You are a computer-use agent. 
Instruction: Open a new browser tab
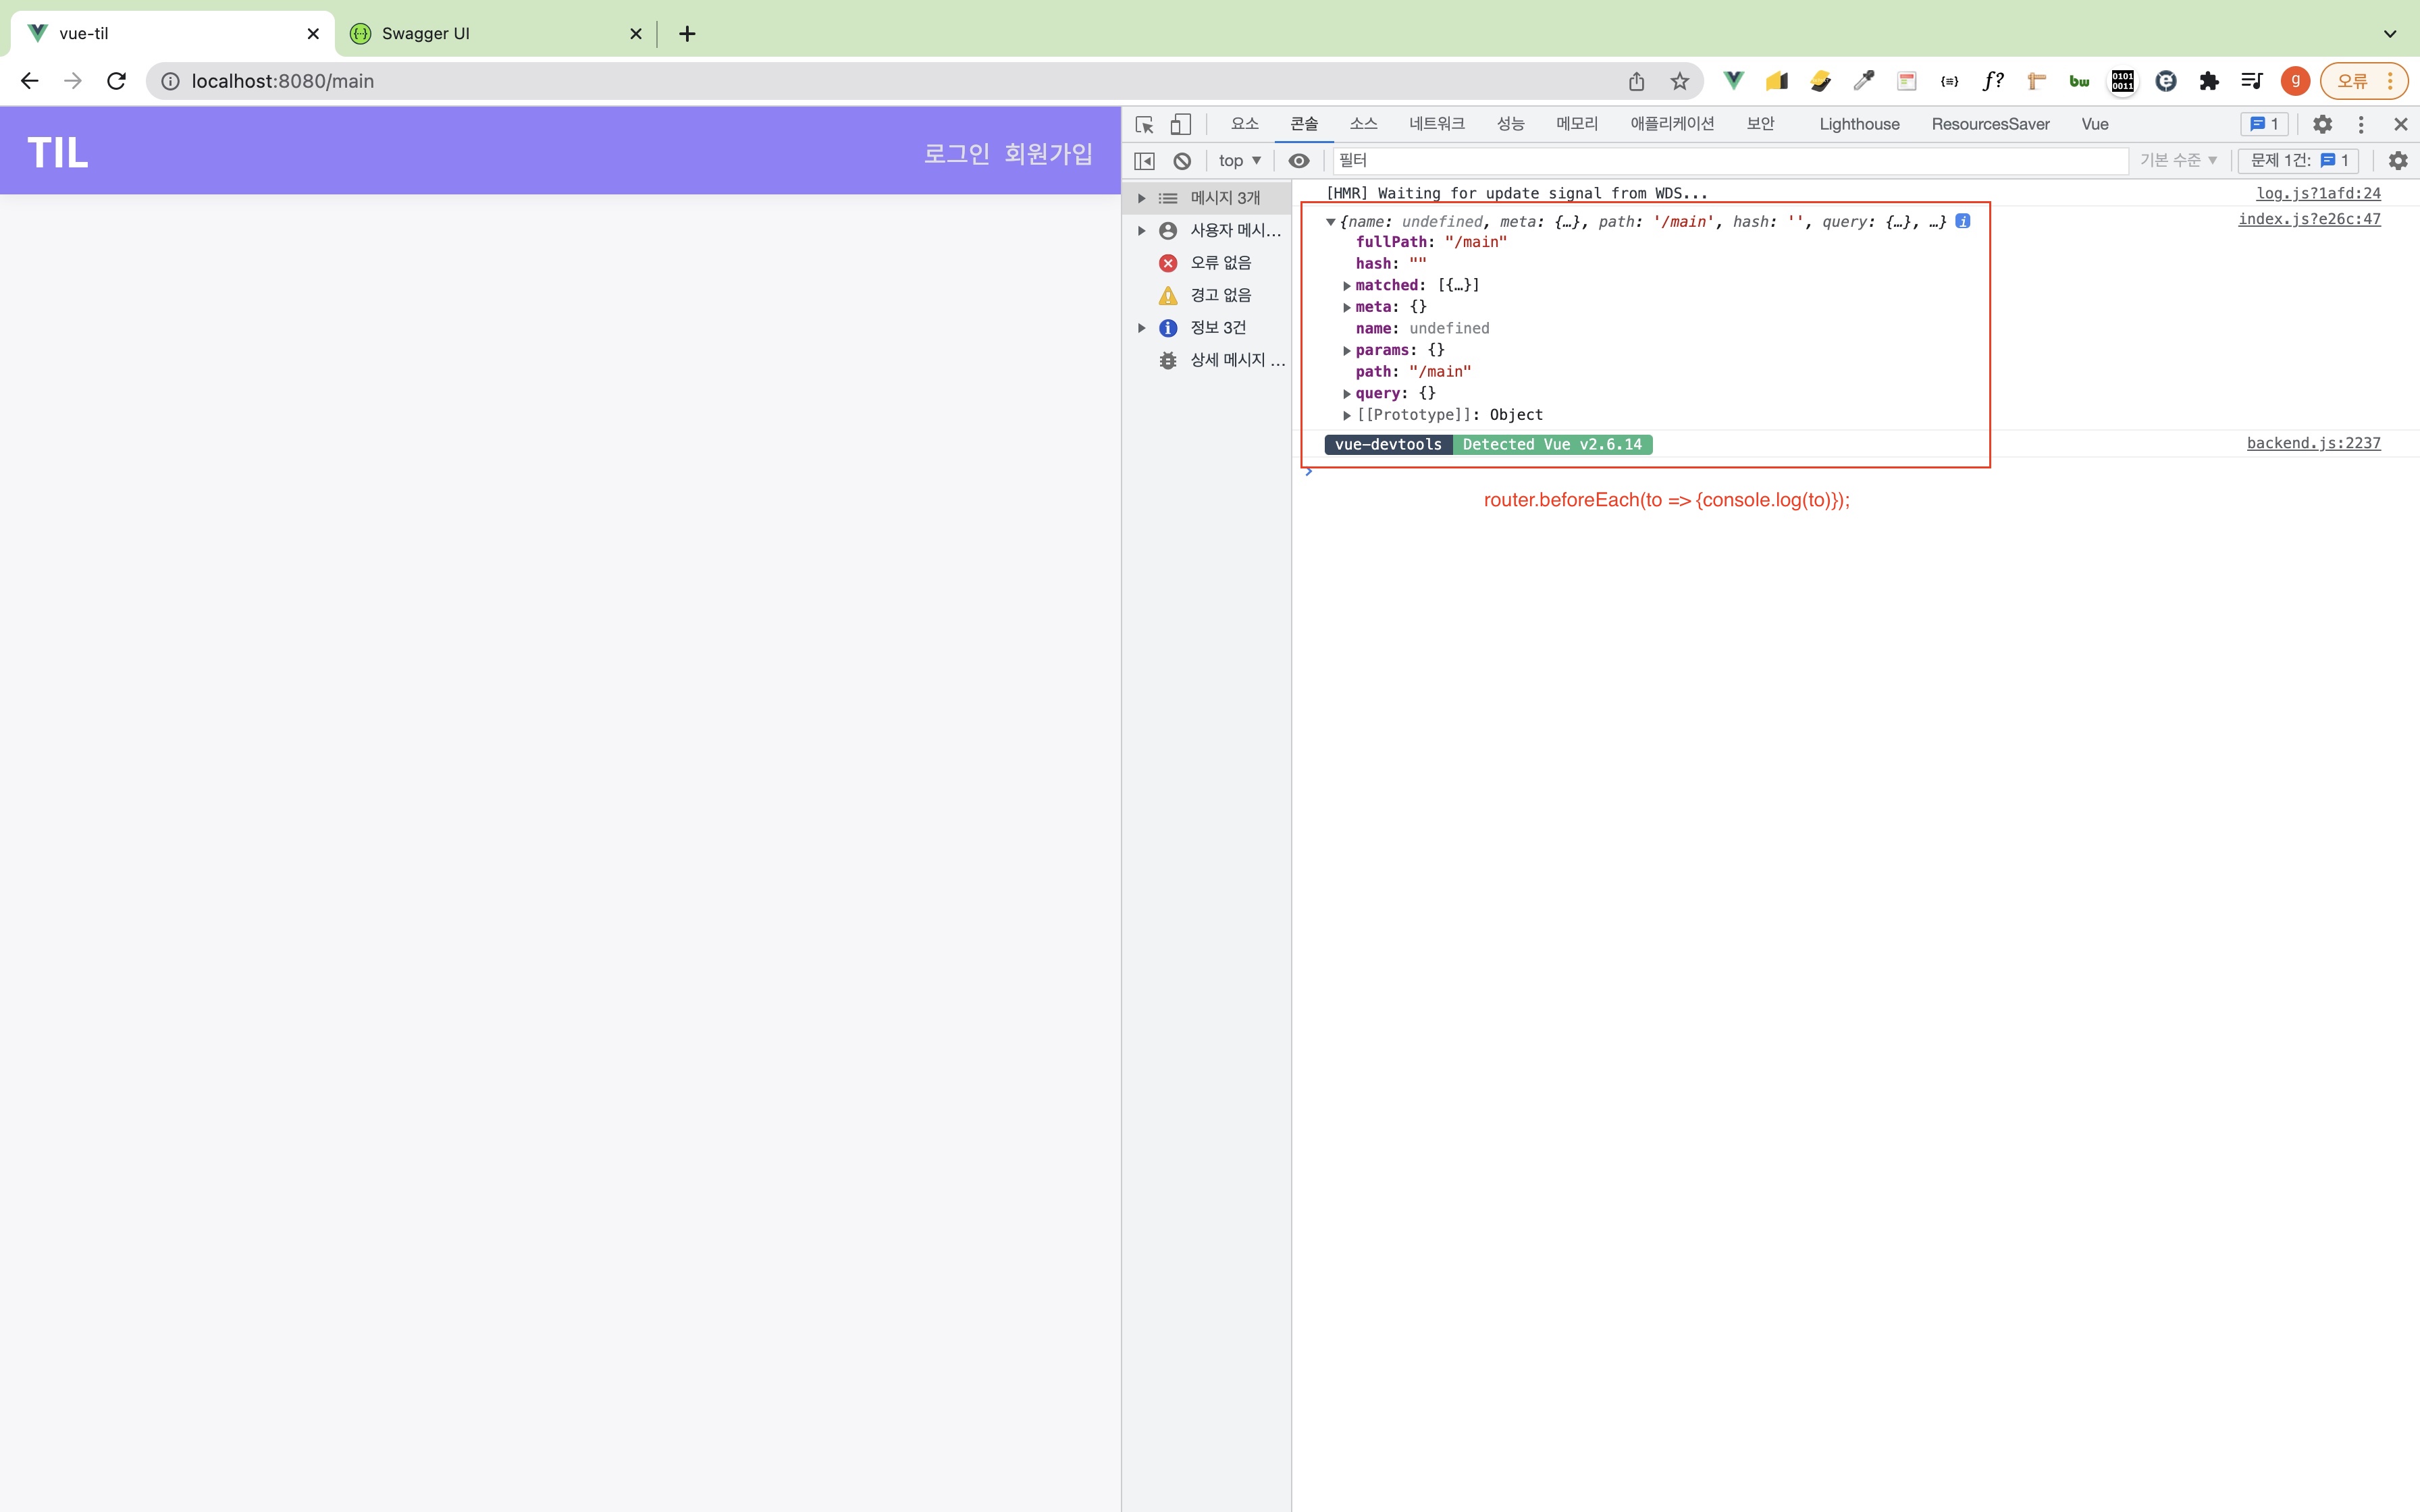[687, 33]
